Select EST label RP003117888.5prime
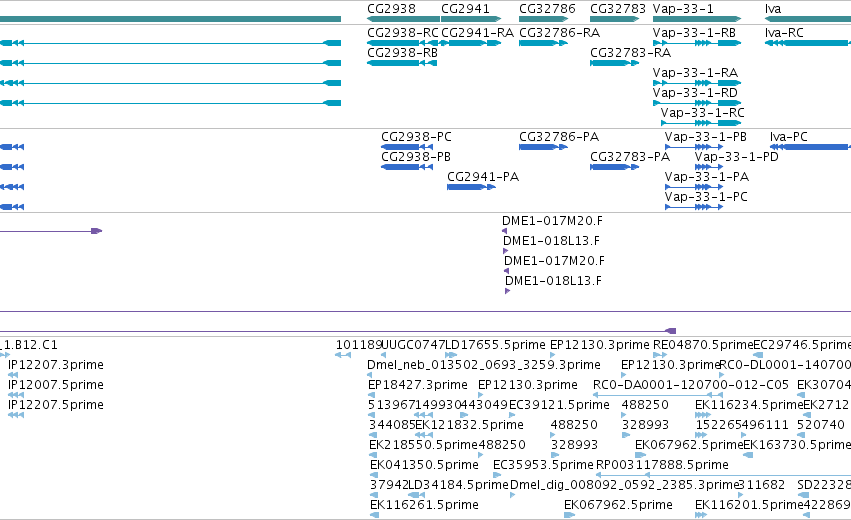Image resolution: width=851 pixels, height=520 pixels. 662,465
